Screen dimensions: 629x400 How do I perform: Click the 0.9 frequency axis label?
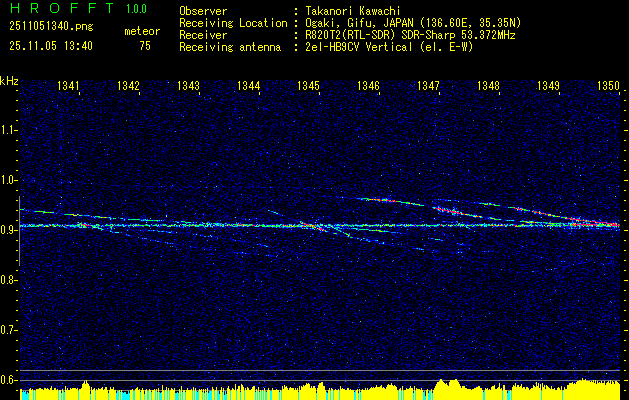(x=8, y=230)
